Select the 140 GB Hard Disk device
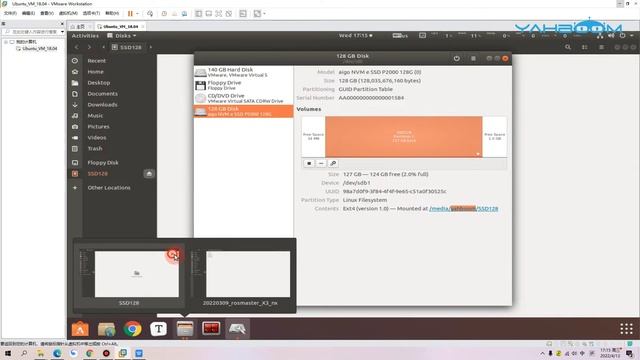The width and height of the screenshot is (640, 360). point(243,72)
